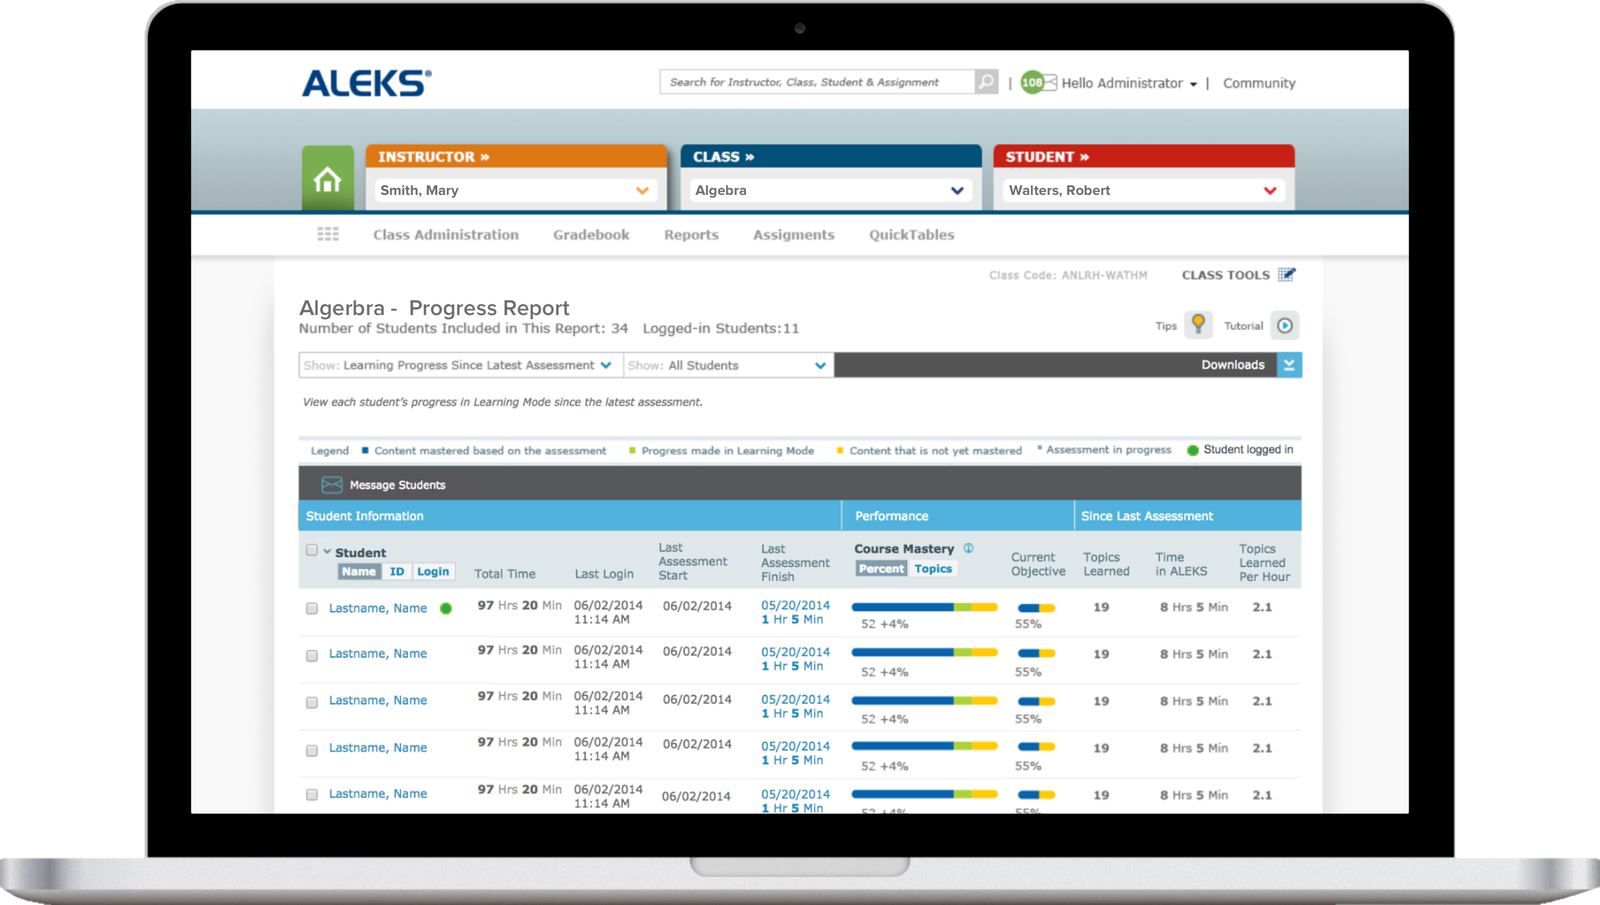Click the yellow legend swatch for not yet mastered
Viewport: 1600px width, 905px height.
[840, 450]
